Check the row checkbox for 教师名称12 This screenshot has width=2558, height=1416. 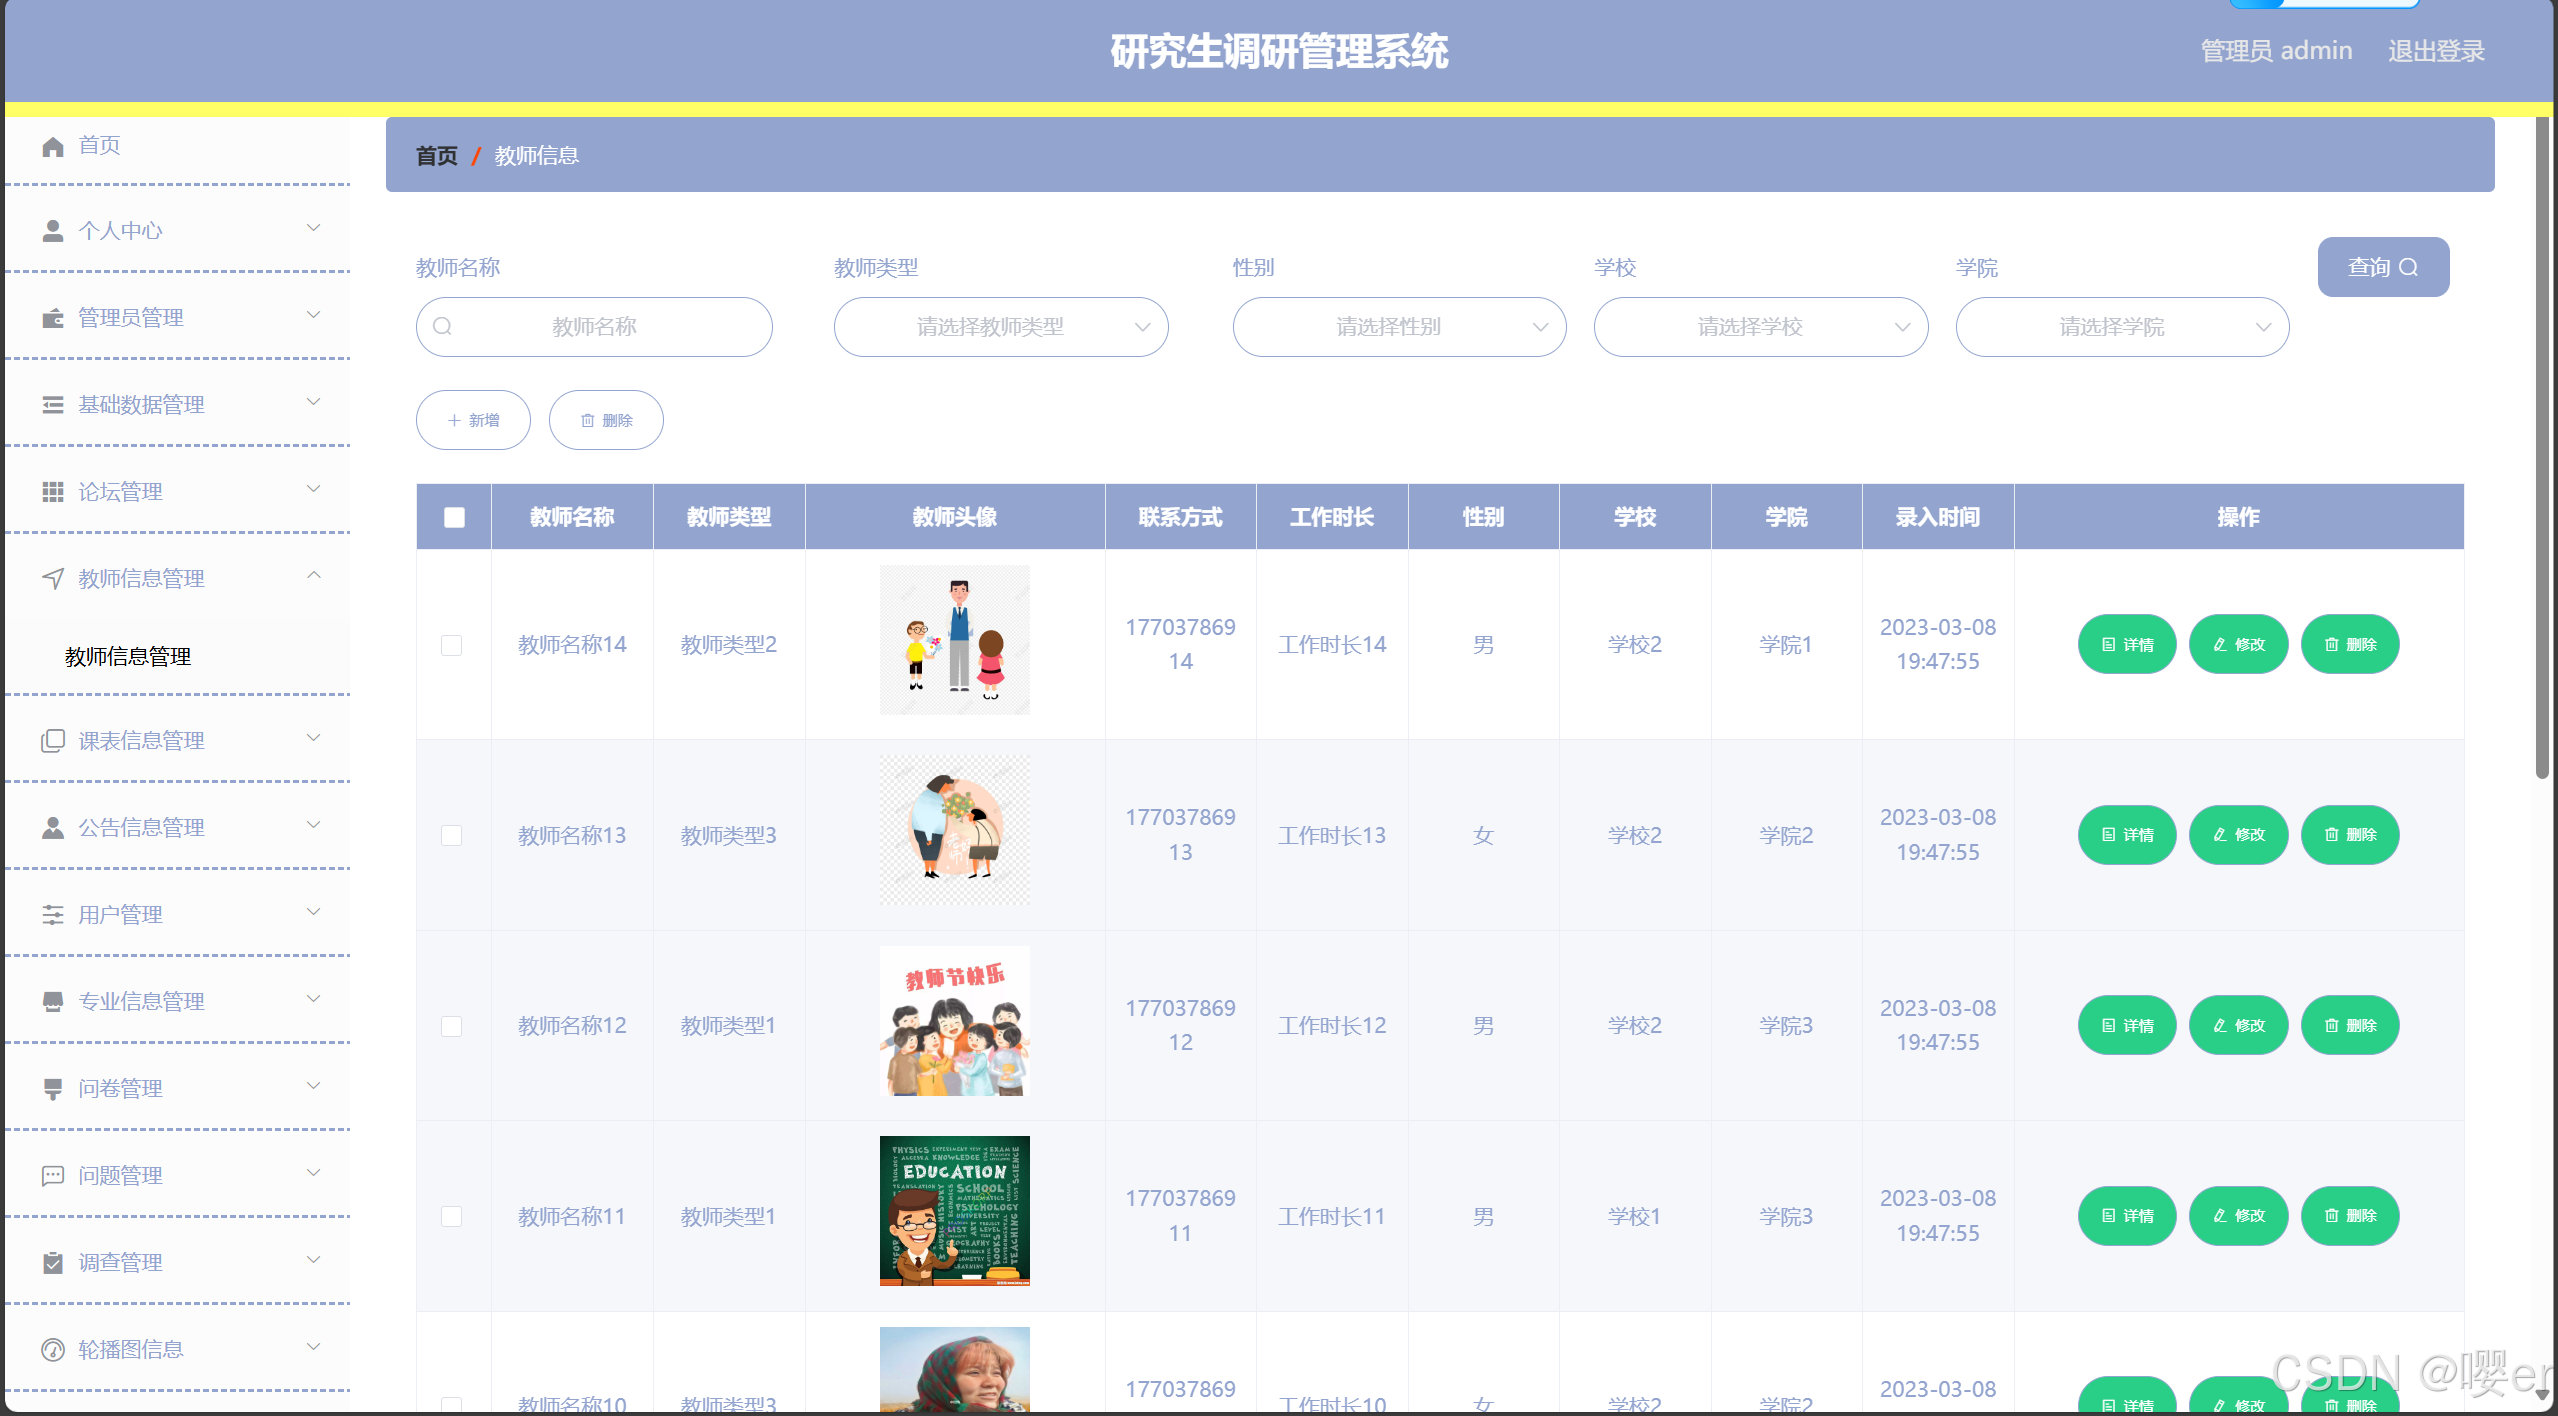pyautogui.click(x=452, y=1026)
